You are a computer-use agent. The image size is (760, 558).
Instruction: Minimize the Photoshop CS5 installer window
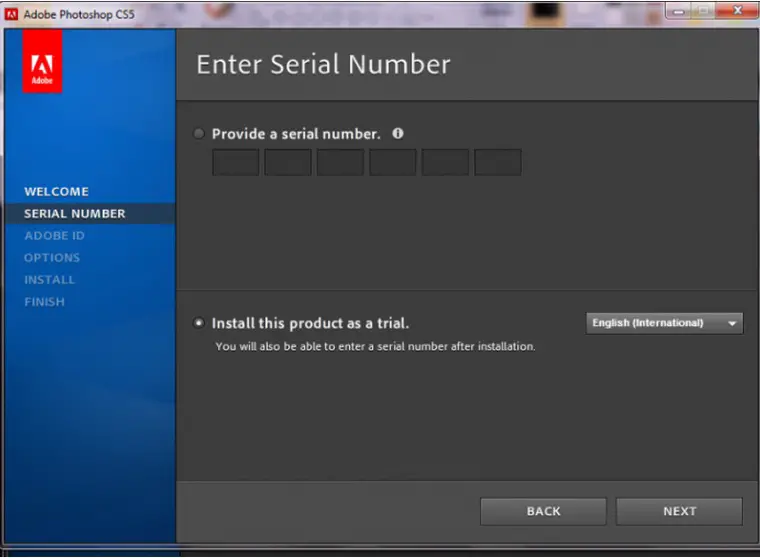(x=679, y=11)
